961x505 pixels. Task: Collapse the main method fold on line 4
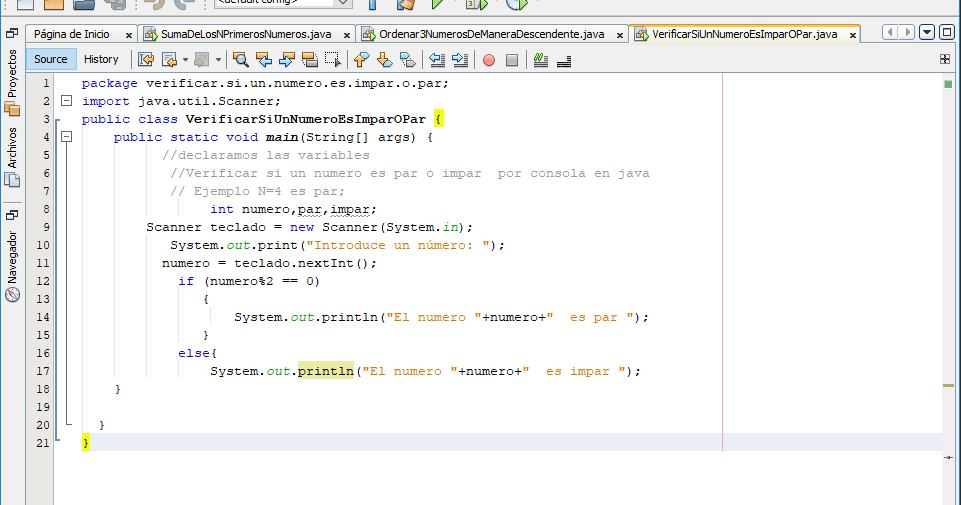(67, 137)
